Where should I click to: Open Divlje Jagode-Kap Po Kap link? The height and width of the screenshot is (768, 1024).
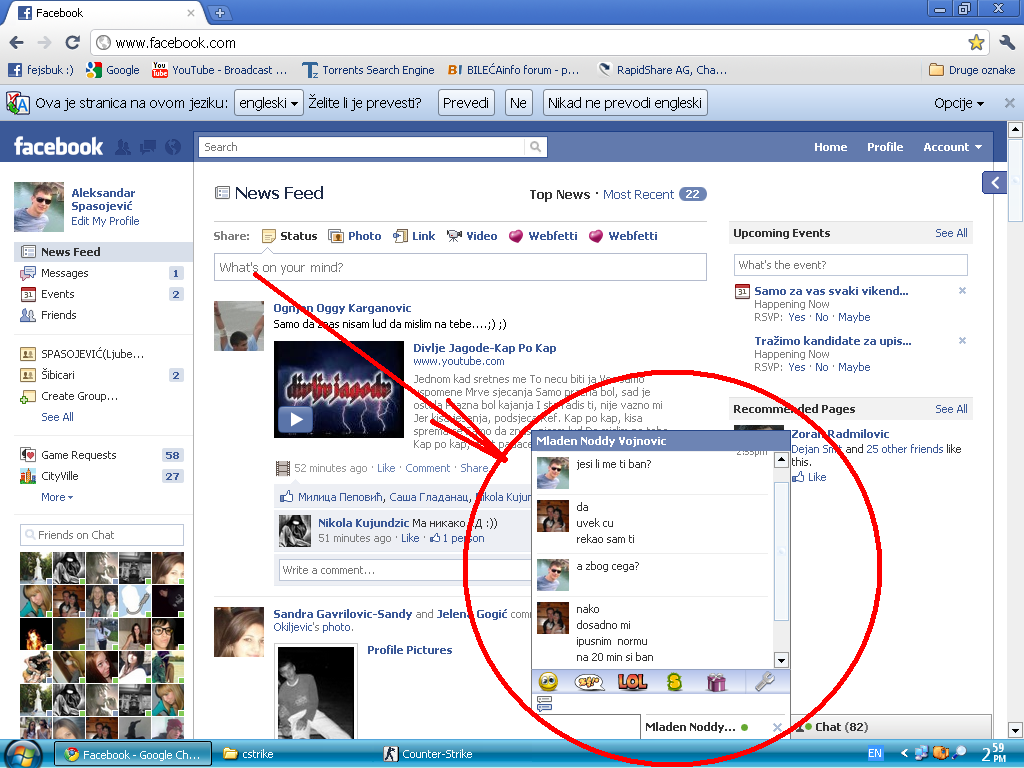[485, 347]
